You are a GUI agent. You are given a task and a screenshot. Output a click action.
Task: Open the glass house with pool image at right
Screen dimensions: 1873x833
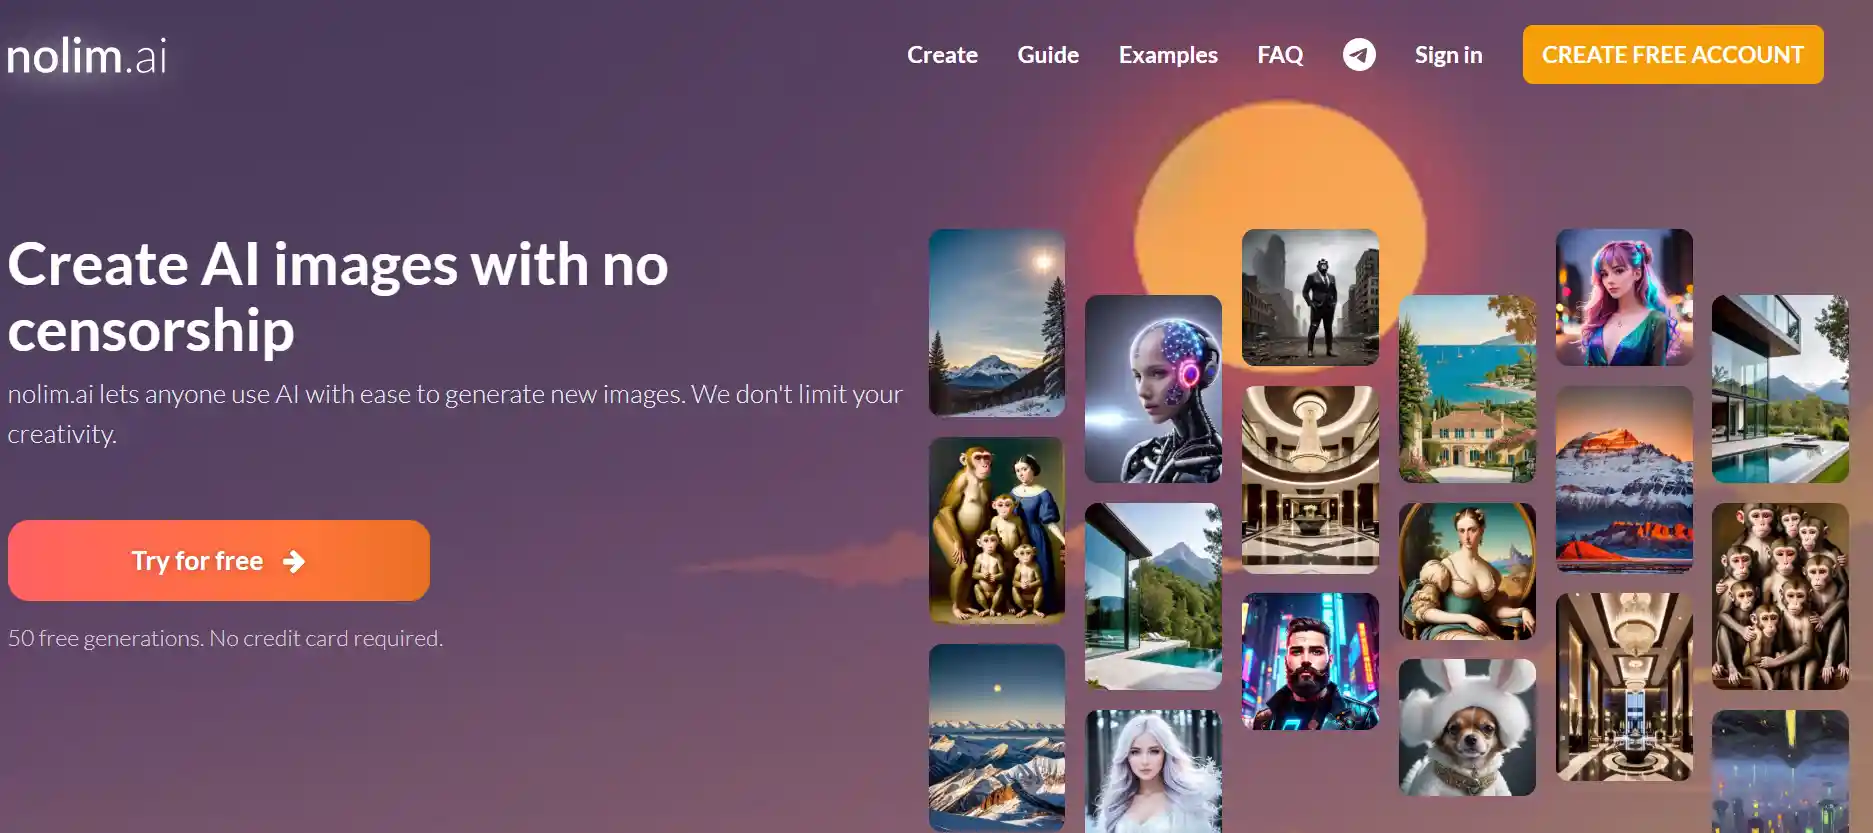click(x=1780, y=389)
